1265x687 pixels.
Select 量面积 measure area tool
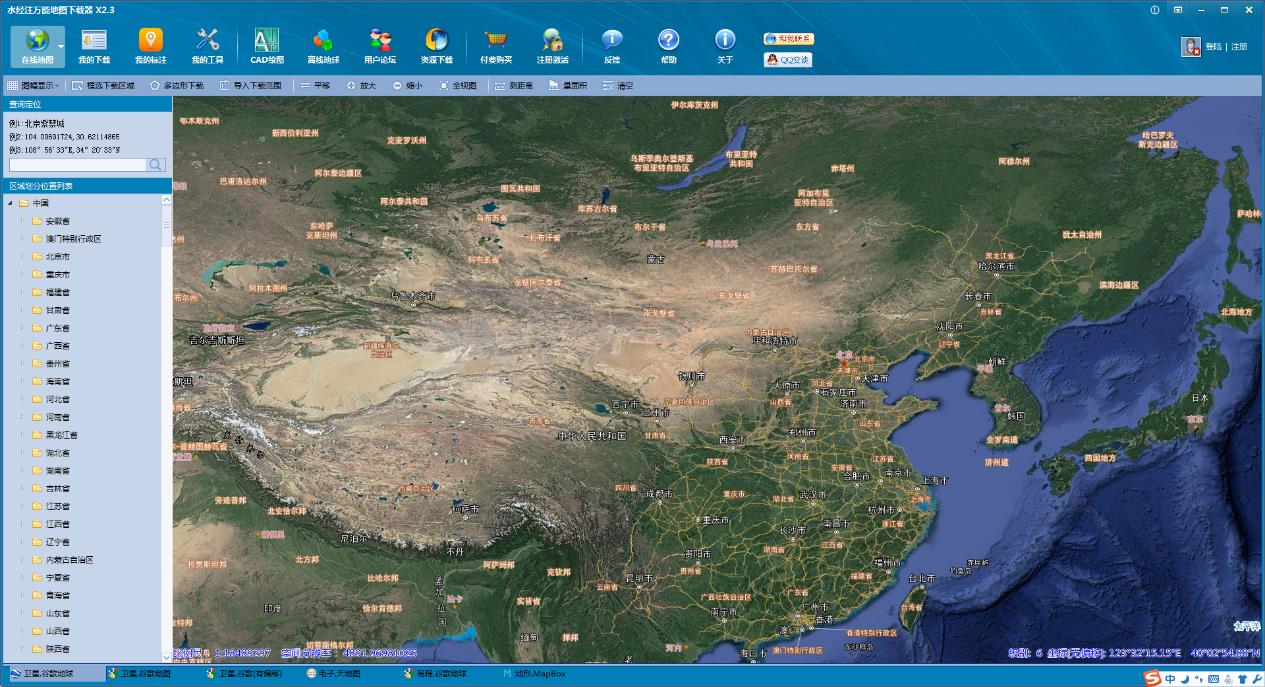(568, 86)
